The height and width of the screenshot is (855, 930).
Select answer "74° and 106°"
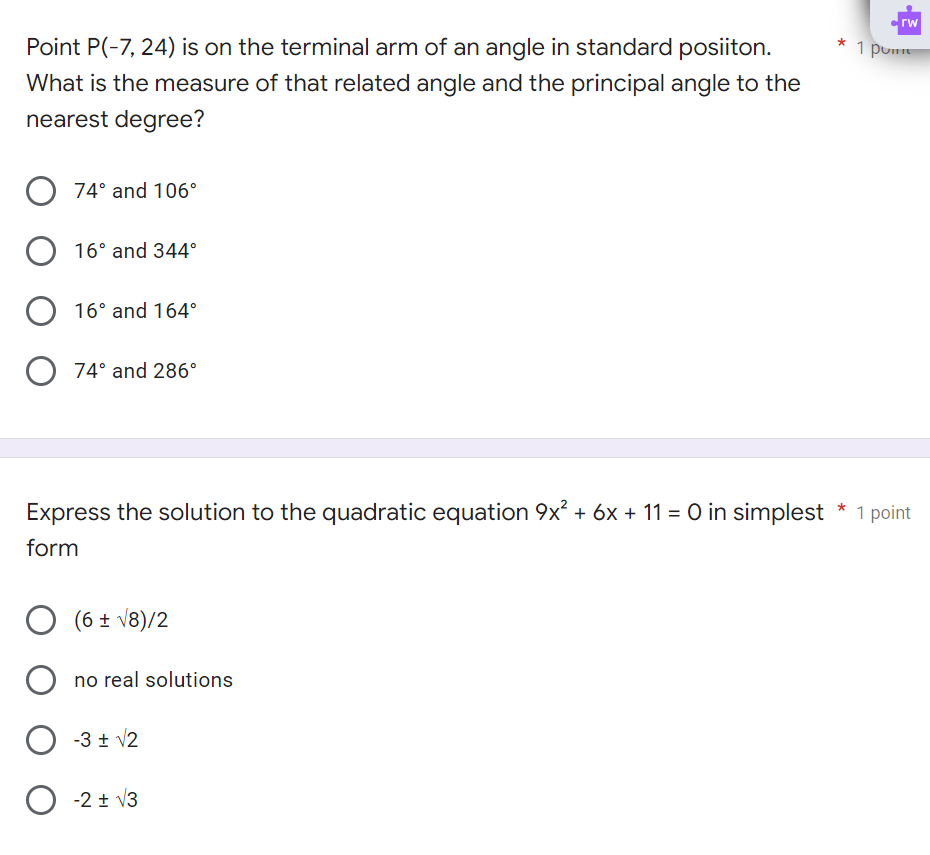[x=41, y=191]
